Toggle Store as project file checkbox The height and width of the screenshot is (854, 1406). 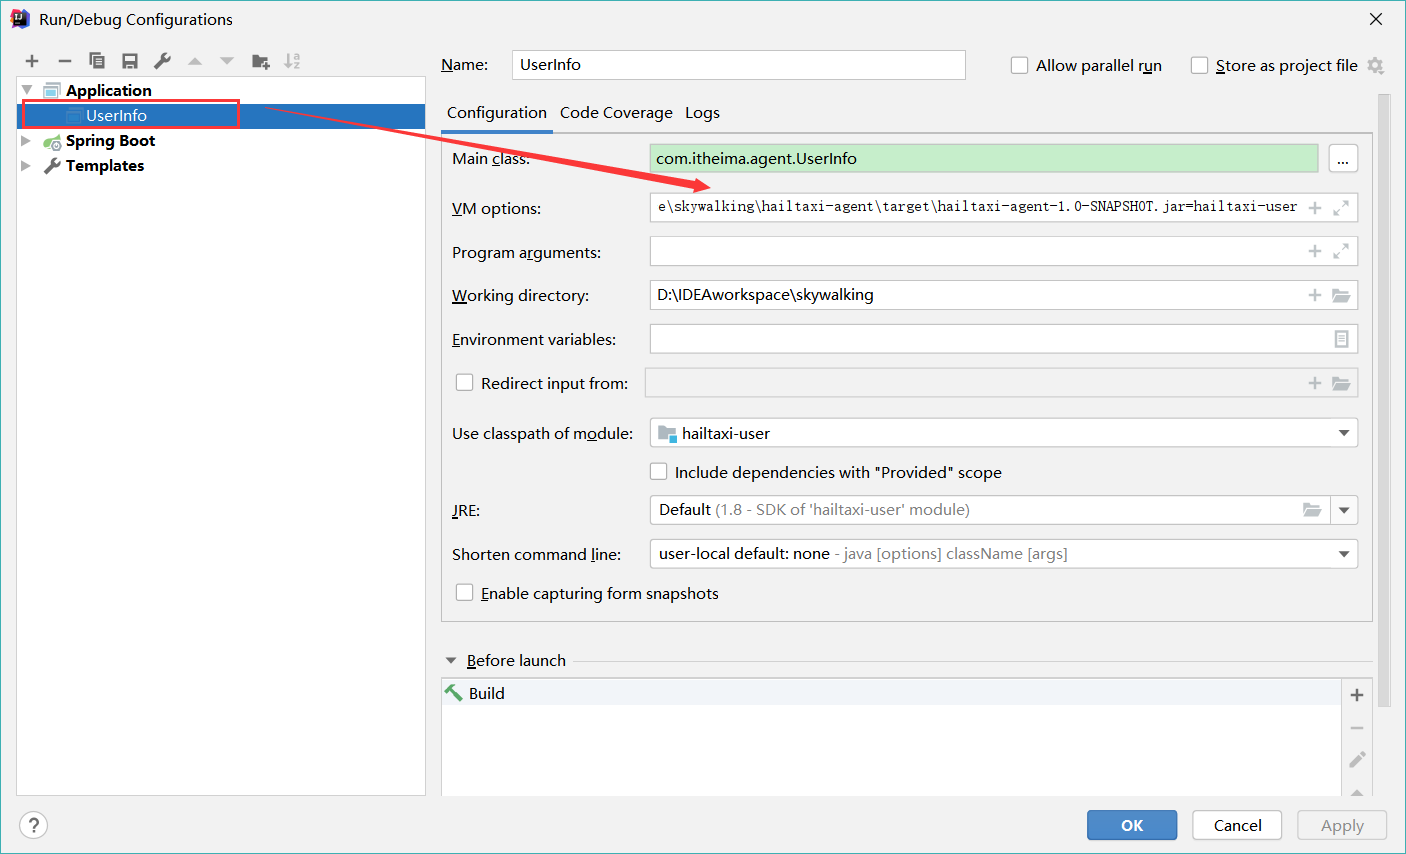pyautogui.click(x=1200, y=65)
